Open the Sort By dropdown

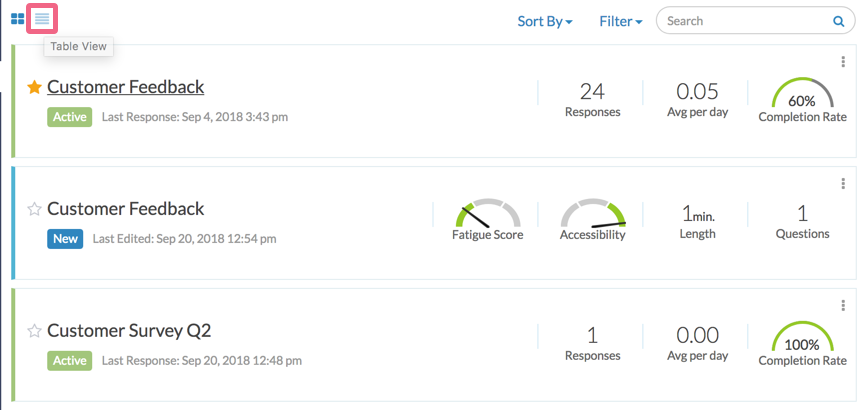(x=544, y=20)
